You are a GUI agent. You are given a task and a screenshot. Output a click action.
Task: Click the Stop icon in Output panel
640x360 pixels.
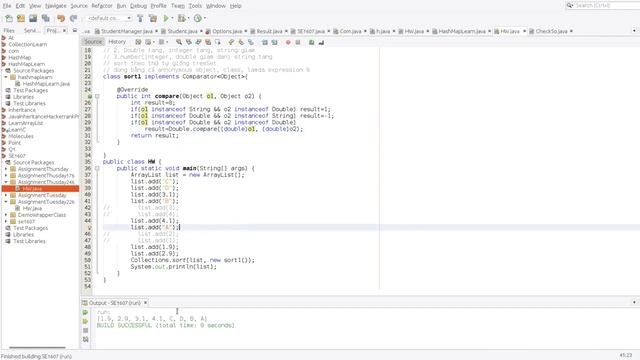(x=85, y=331)
